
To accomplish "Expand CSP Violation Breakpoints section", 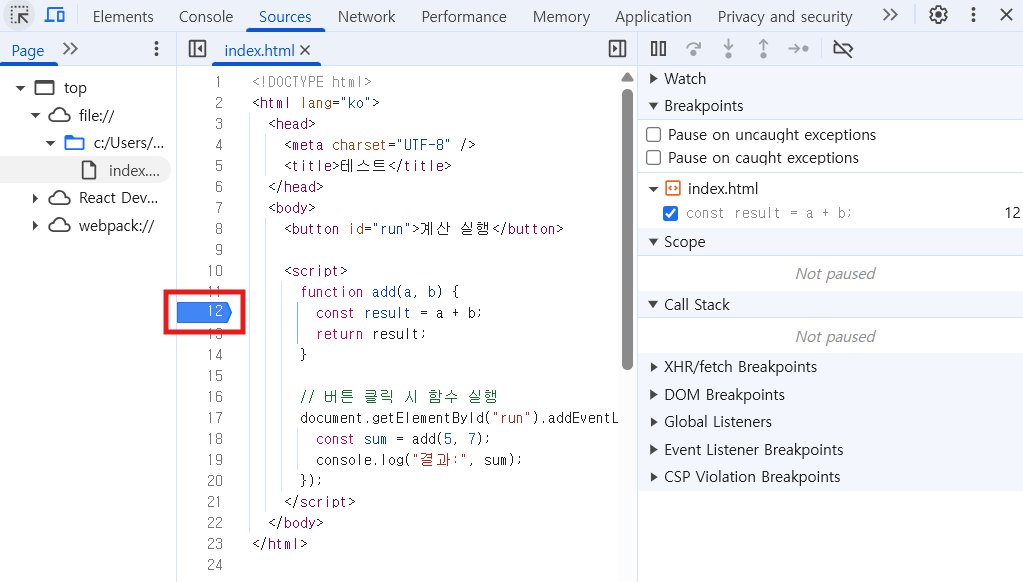I will click(653, 477).
